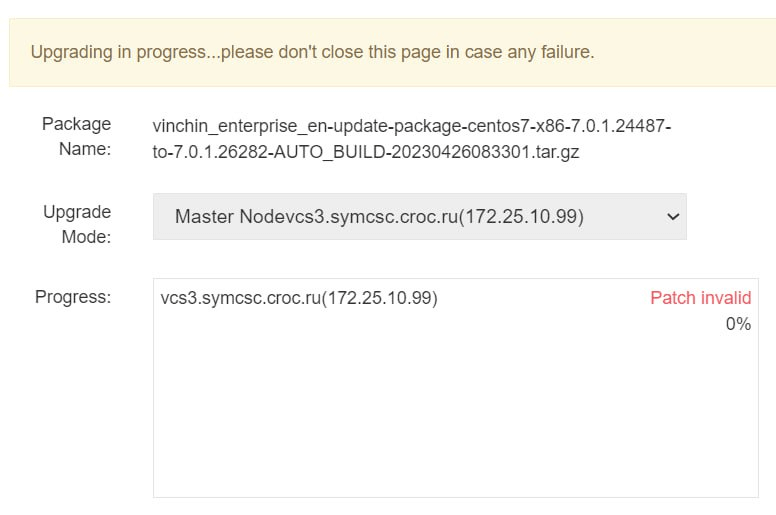Image resolution: width=776 pixels, height=515 pixels.
Task: Click the "please don't close this page" warning text
Action: tap(341, 52)
